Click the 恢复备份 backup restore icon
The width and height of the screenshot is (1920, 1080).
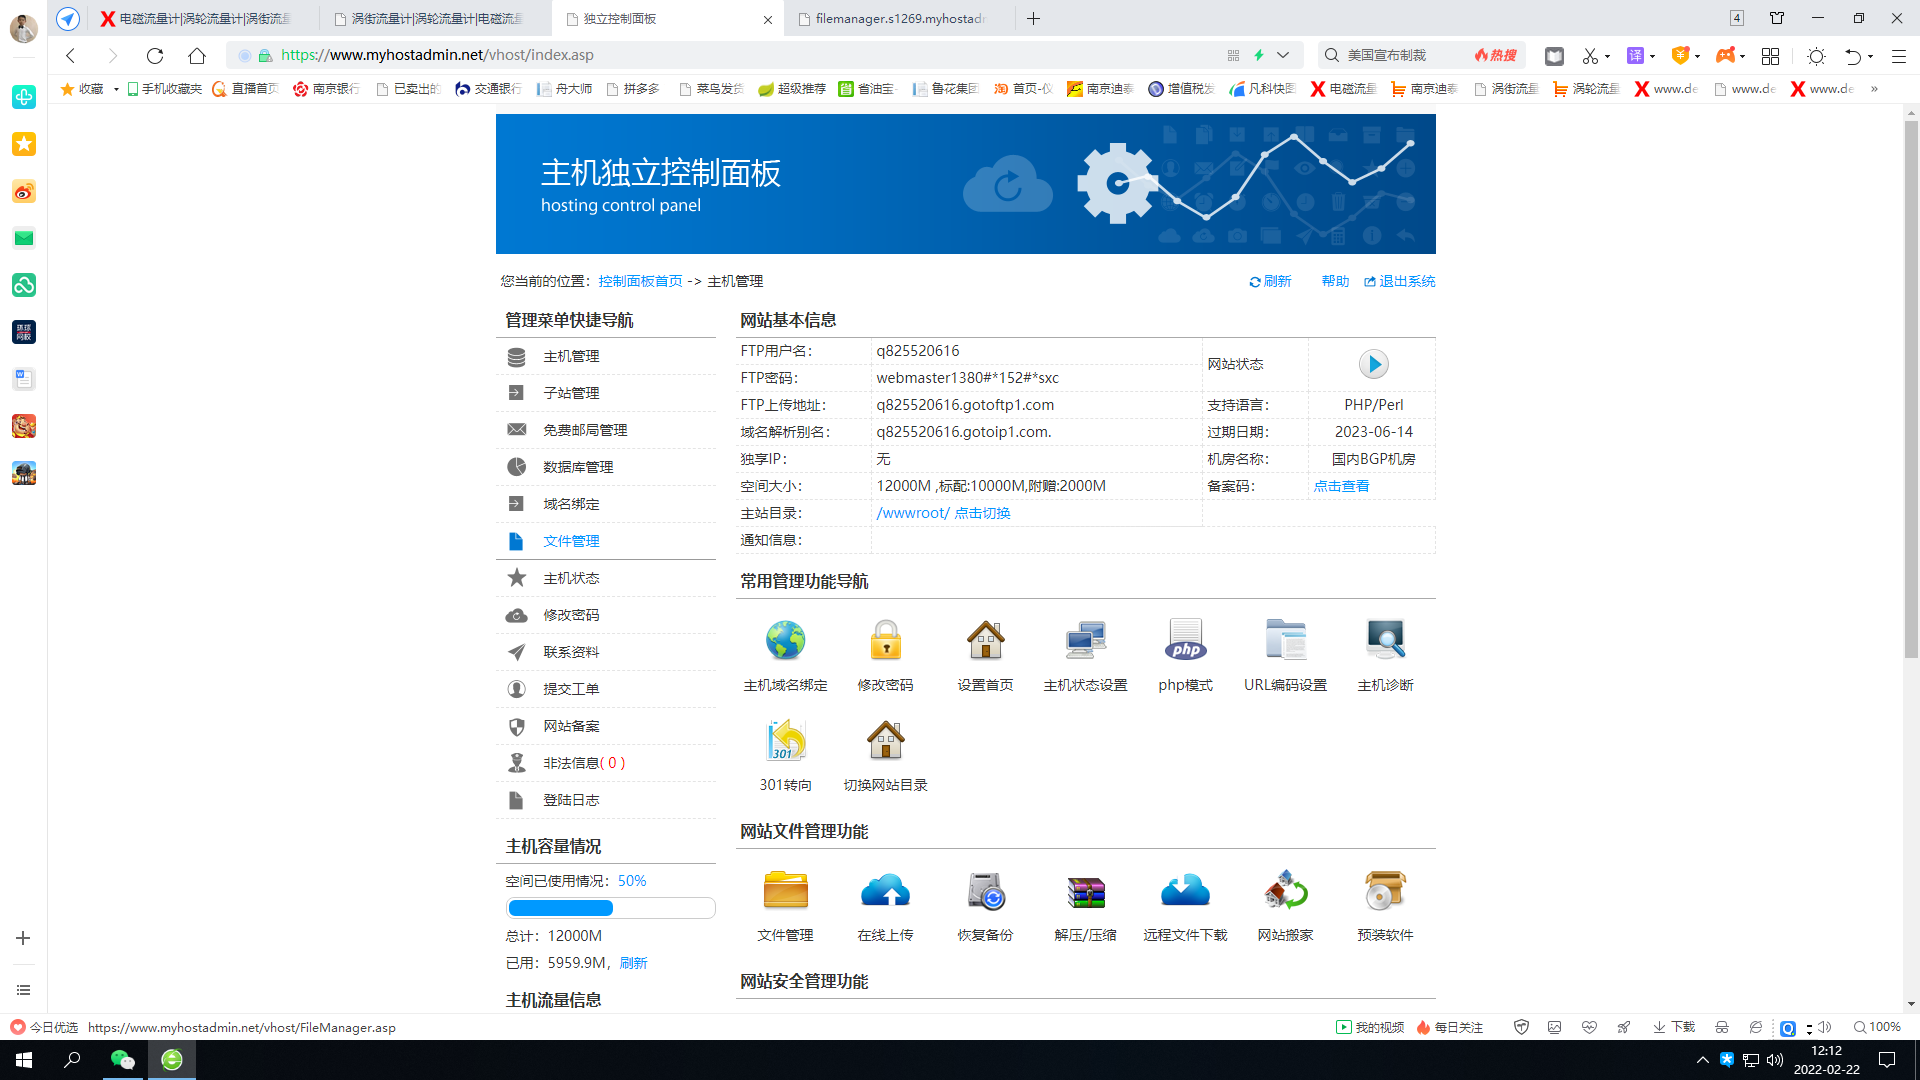click(x=986, y=889)
